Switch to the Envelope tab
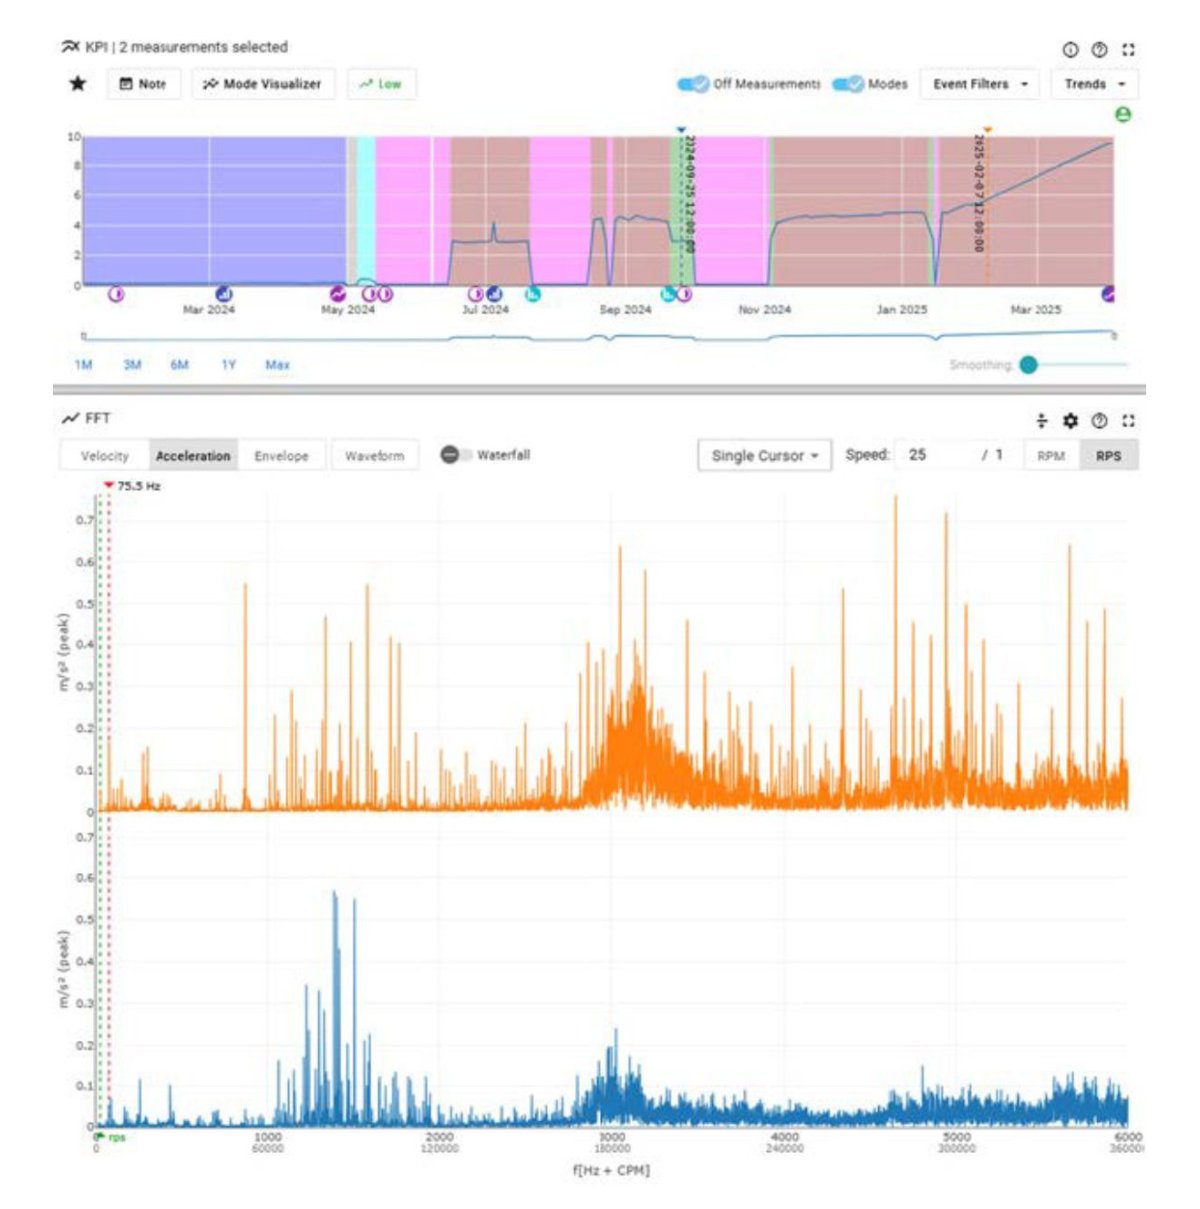Viewport: 1200px width, 1209px height. pyautogui.click(x=281, y=456)
